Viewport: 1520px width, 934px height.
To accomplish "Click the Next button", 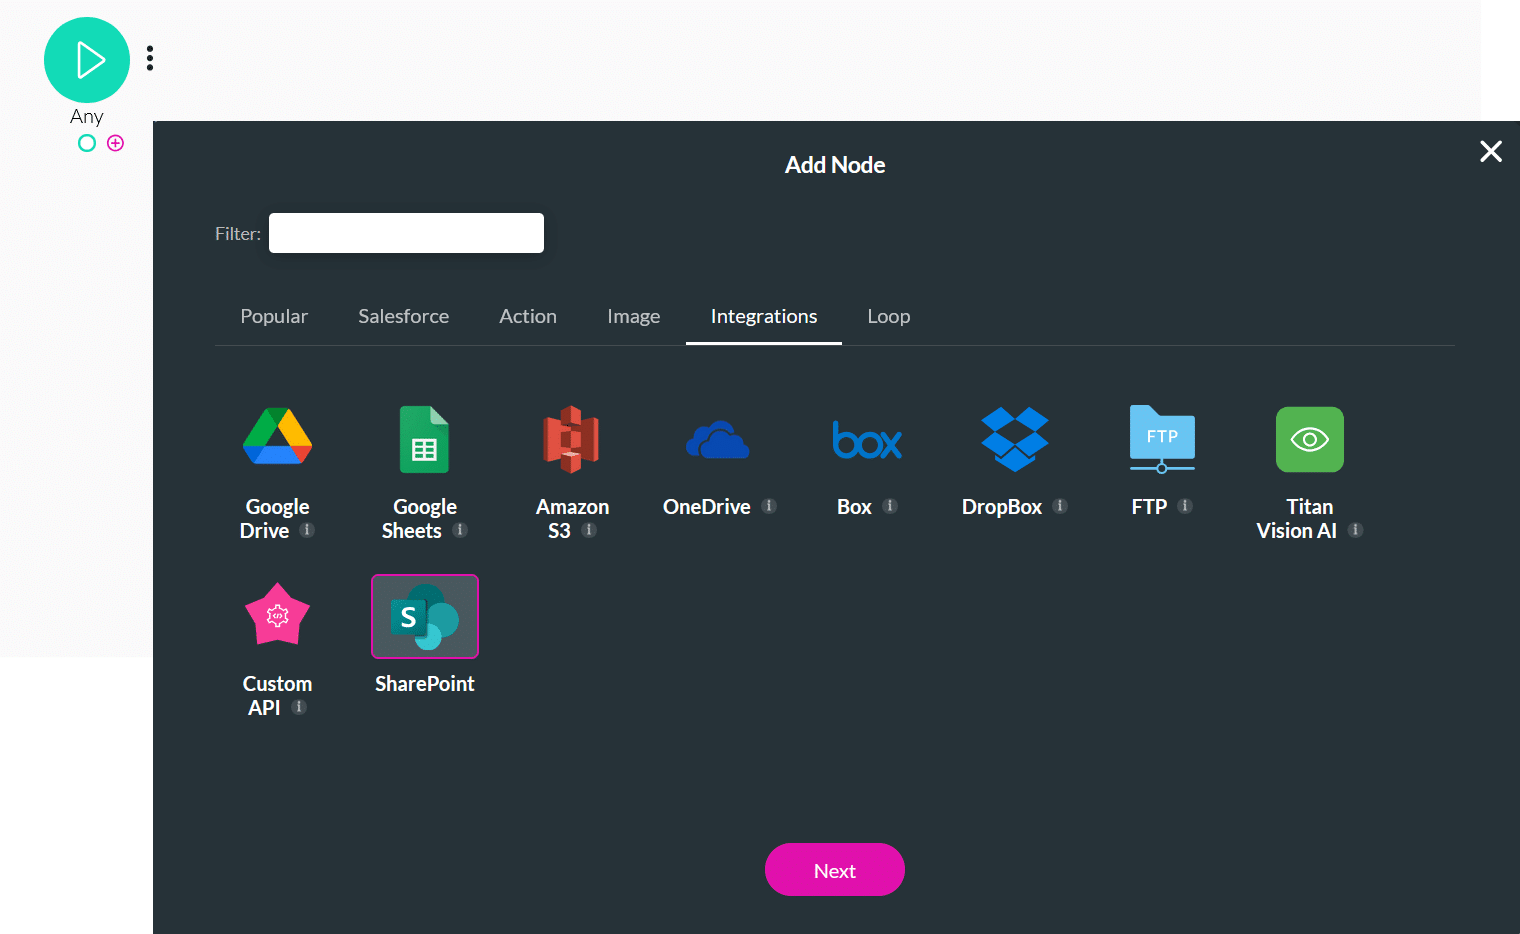I will pos(834,869).
